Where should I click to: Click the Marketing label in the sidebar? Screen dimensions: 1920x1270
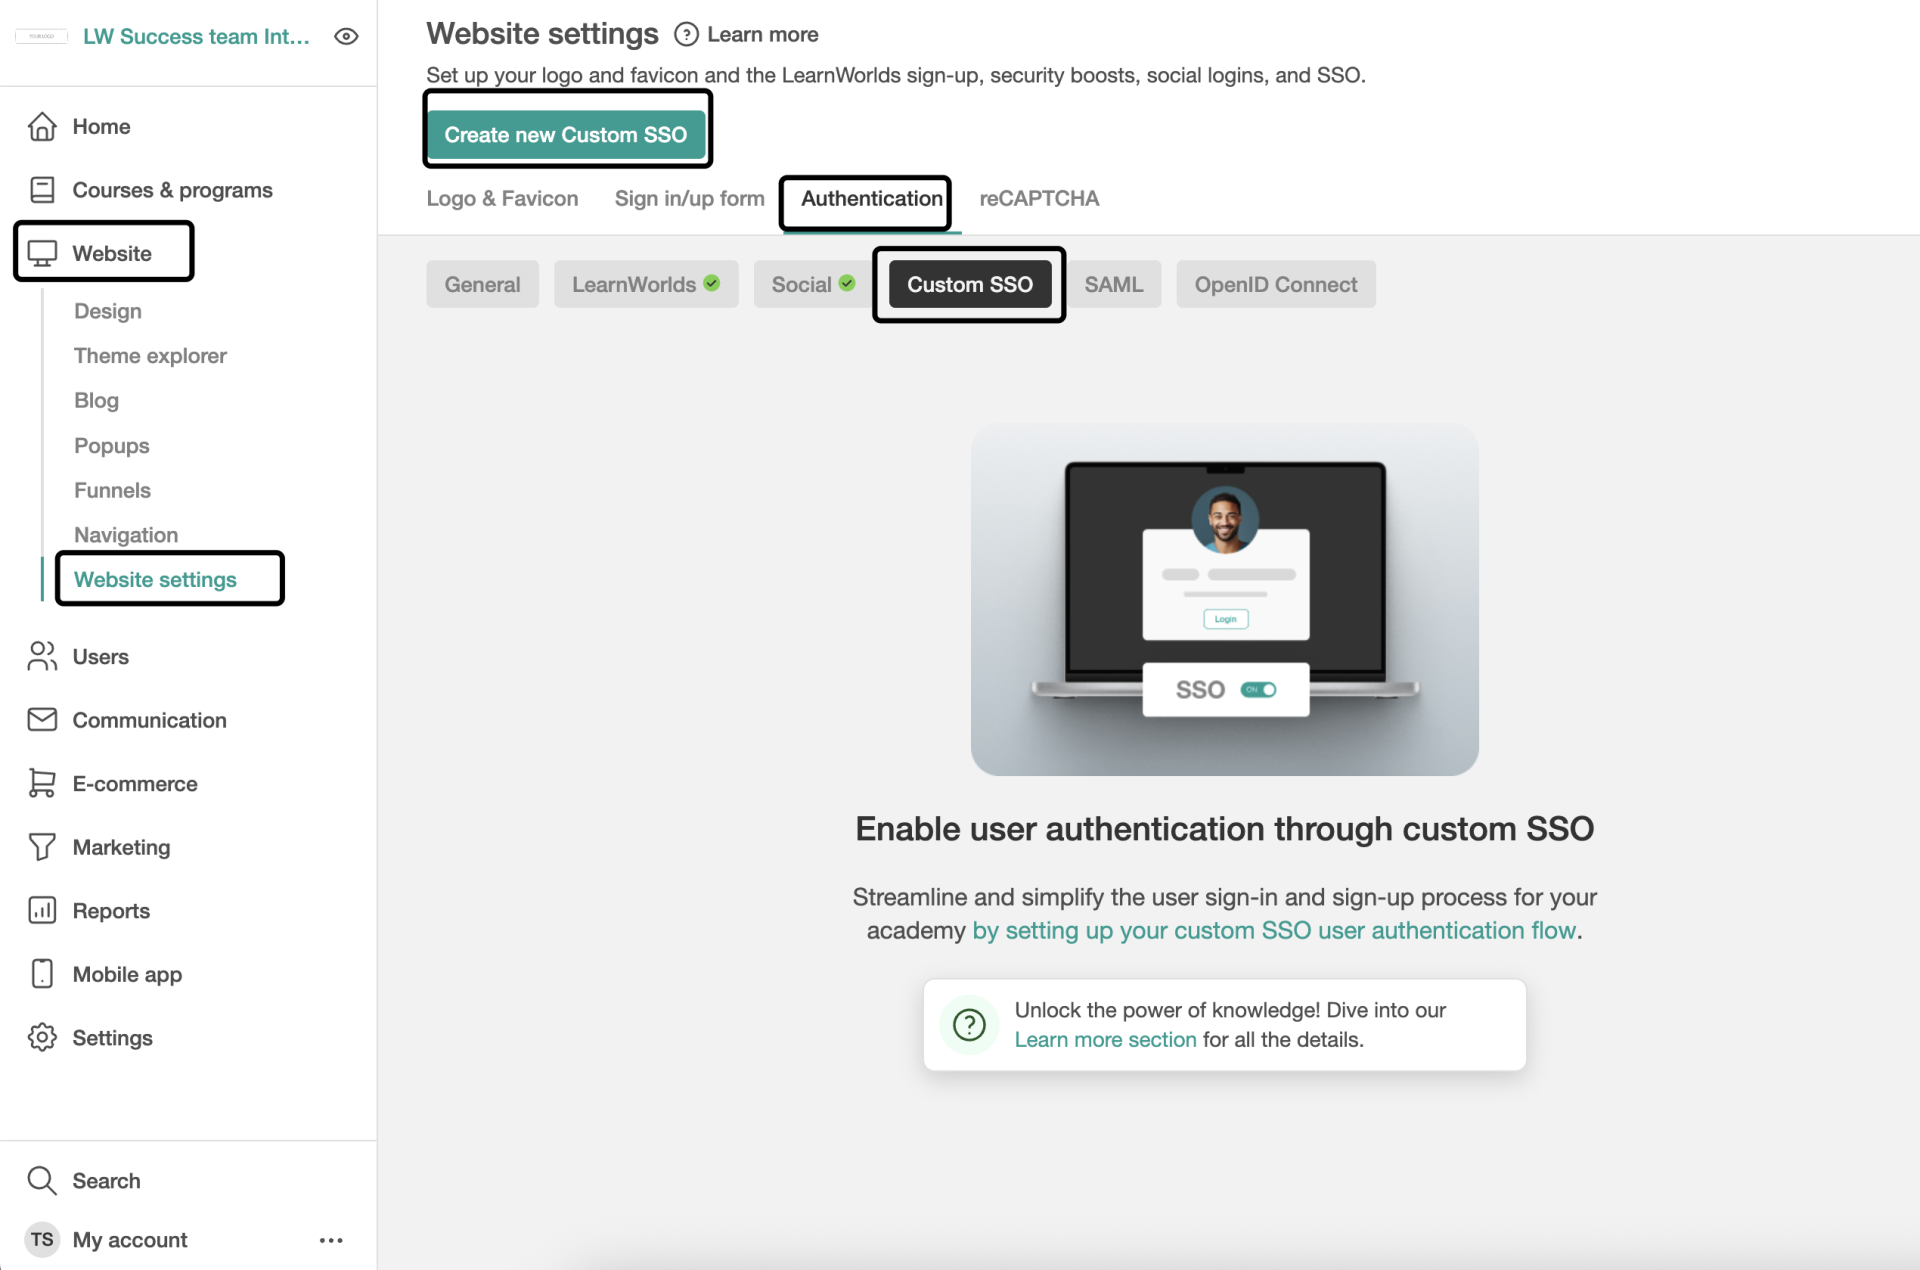coord(121,847)
